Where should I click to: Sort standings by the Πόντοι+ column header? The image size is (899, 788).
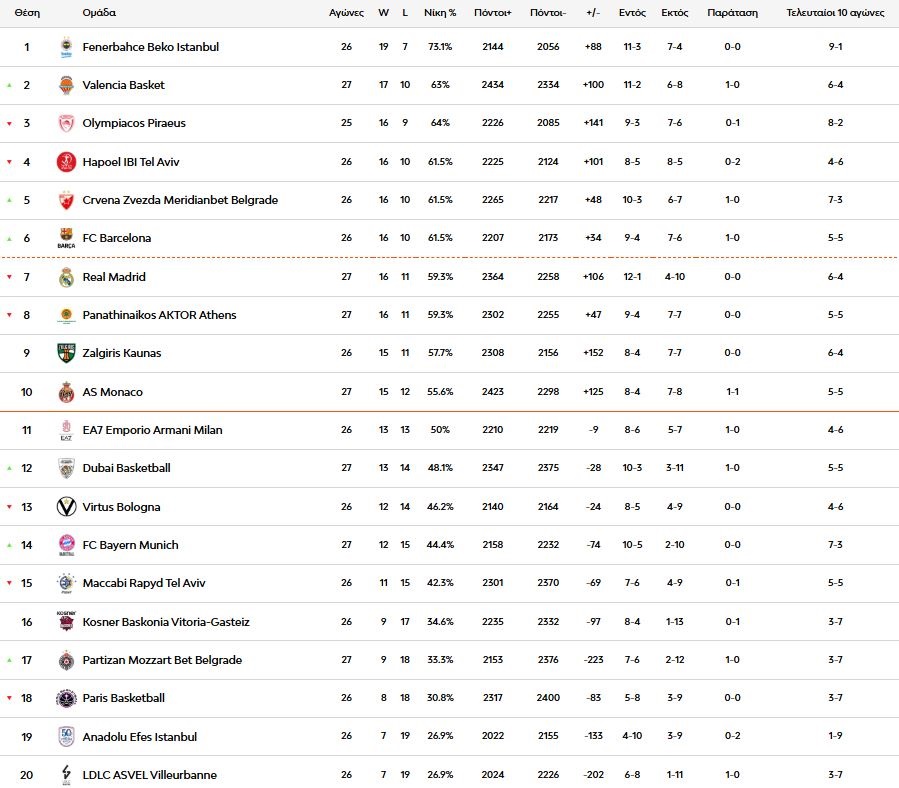[x=493, y=13]
